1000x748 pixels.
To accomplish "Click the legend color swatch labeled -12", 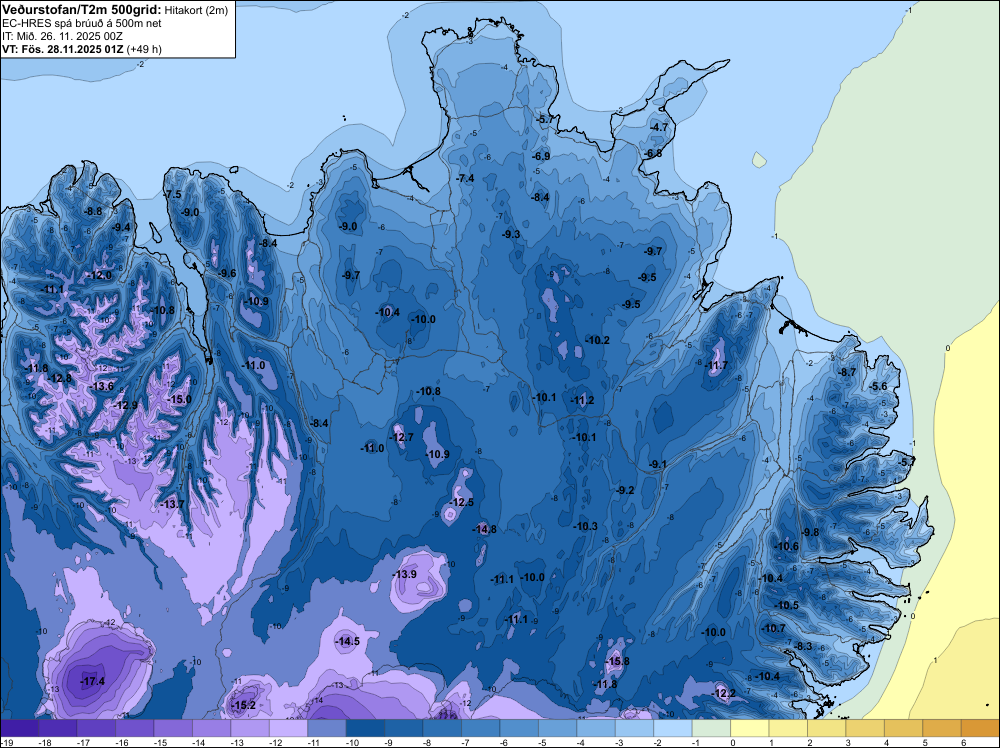I will click(x=288, y=728).
